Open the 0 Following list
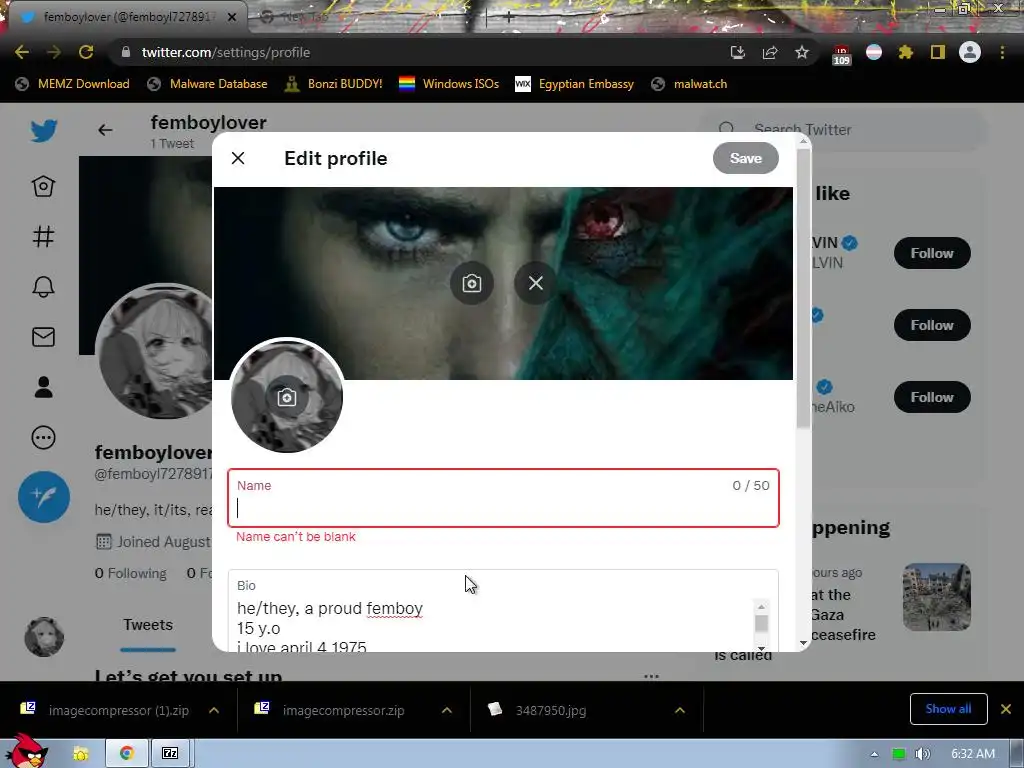The width and height of the screenshot is (1024, 768). tap(131, 573)
